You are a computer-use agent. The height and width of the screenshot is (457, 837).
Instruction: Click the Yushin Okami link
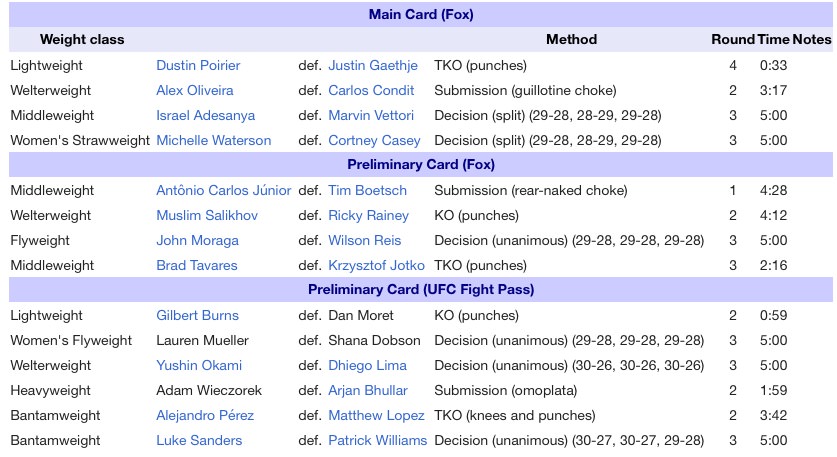pyautogui.click(x=199, y=365)
